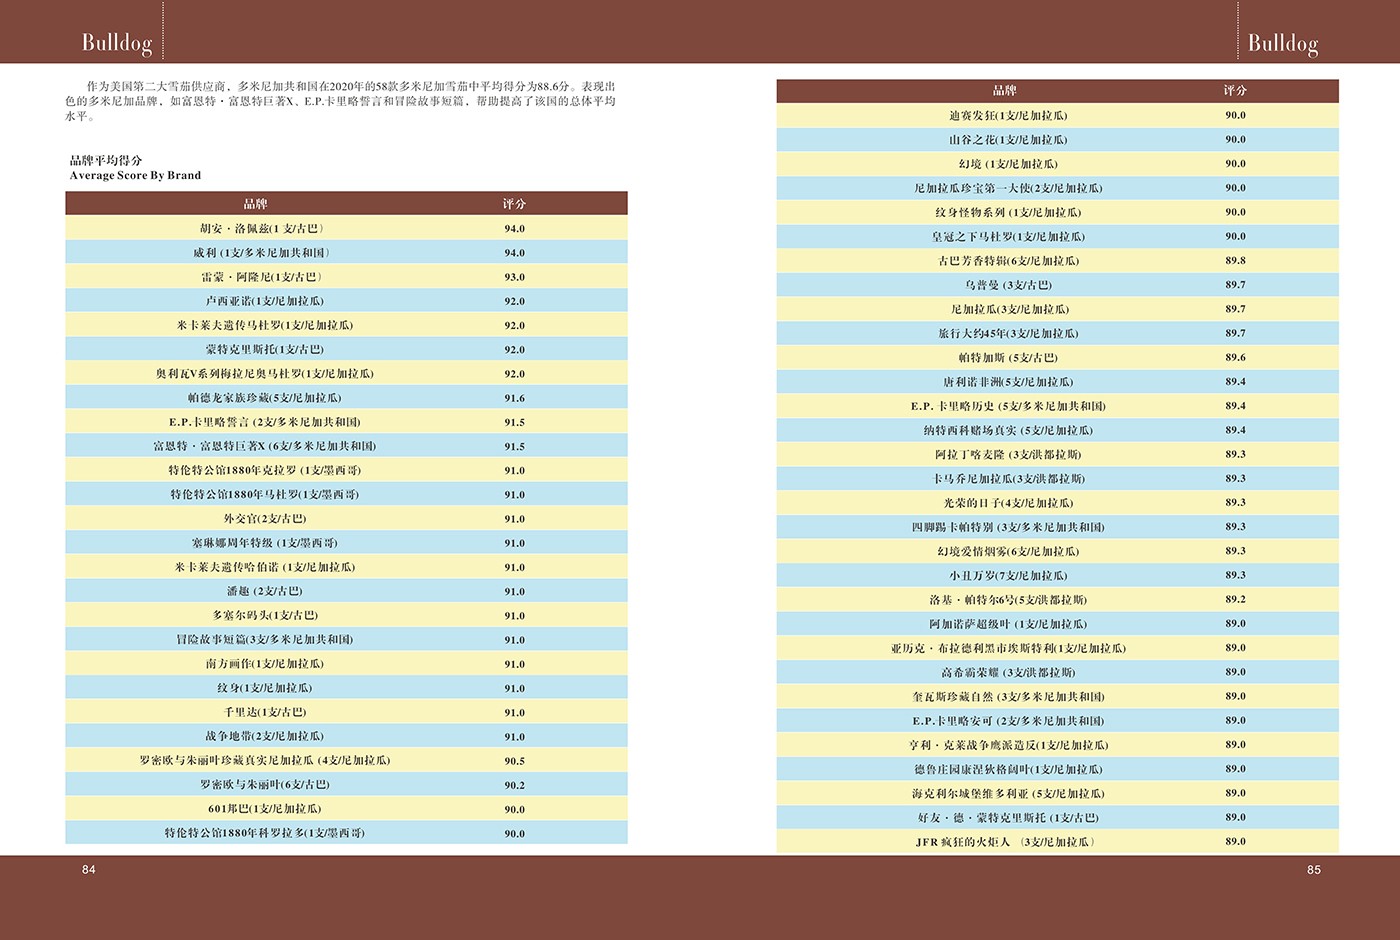Click the row '乌普曼 (3支/古巴)'

[x=1057, y=284]
